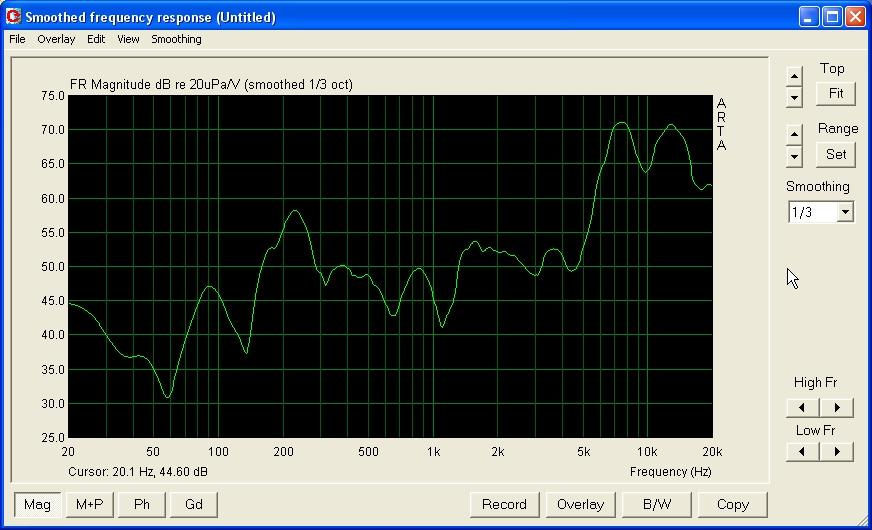Screen dimensions: 872x530
Task: Click the Top down arrow
Action: [x=794, y=98]
